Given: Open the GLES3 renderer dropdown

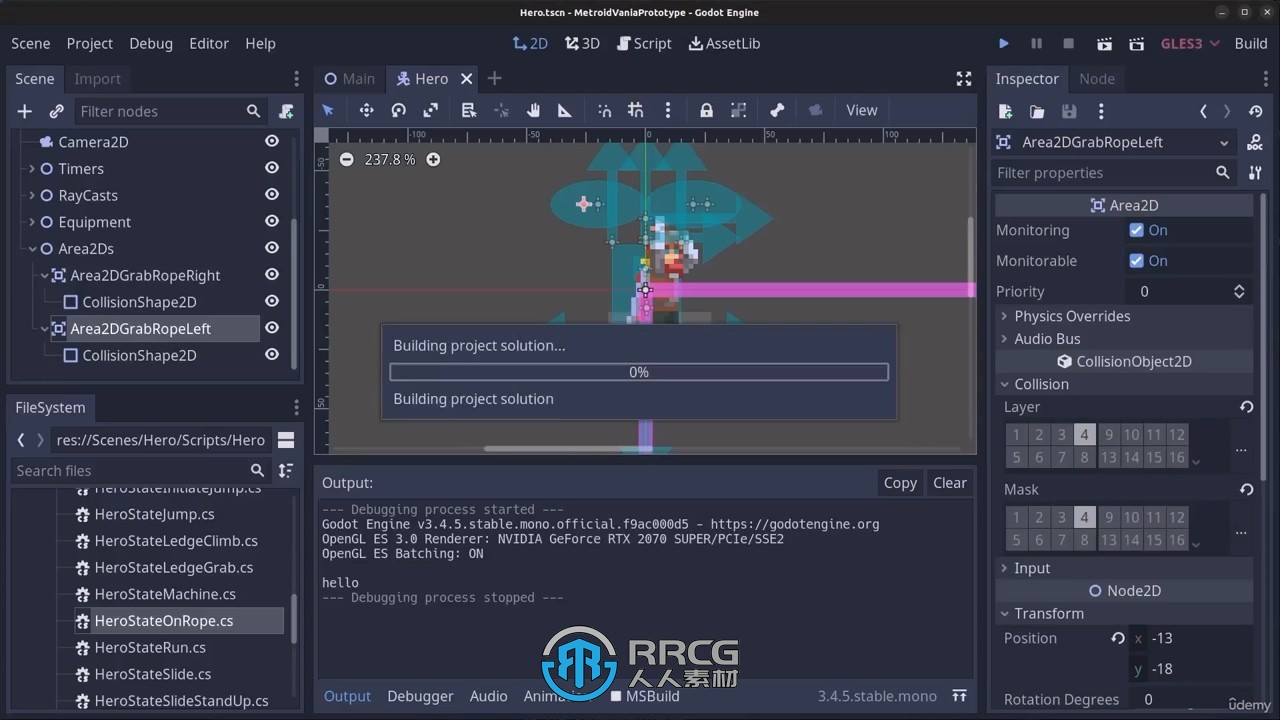Looking at the screenshot, I should [1191, 43].
